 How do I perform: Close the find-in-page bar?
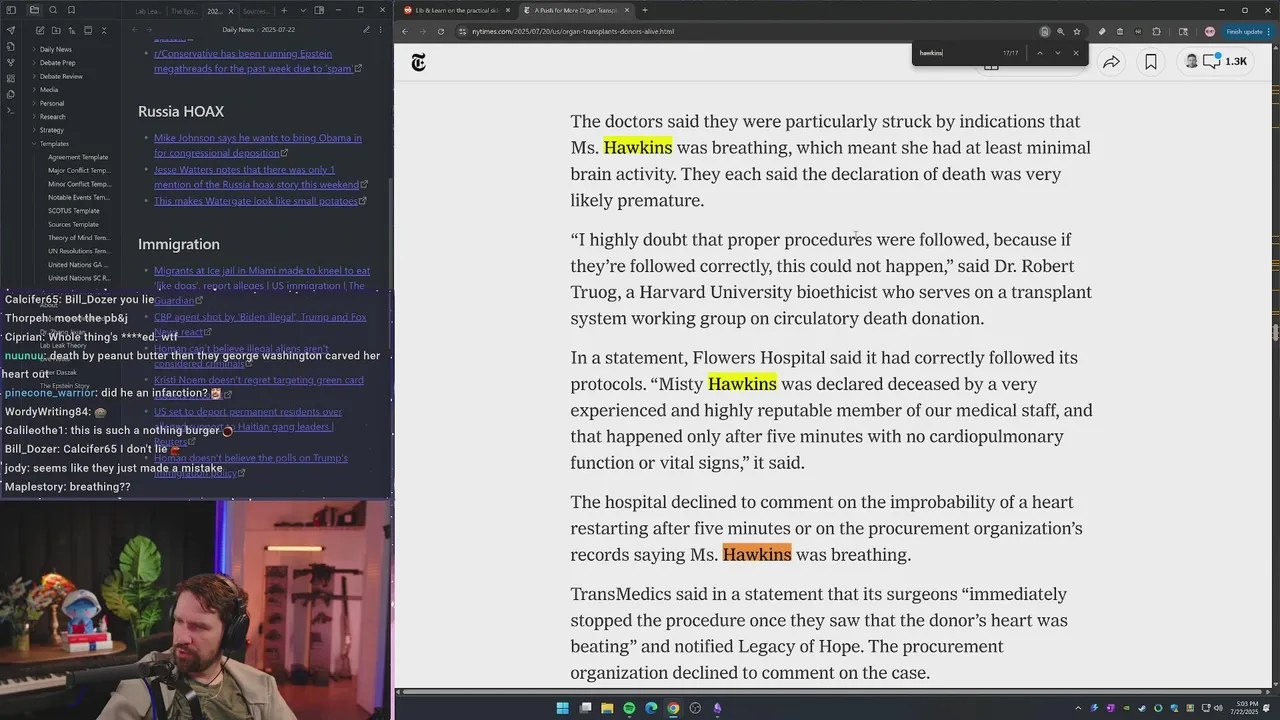click(x=1076, y=53)
